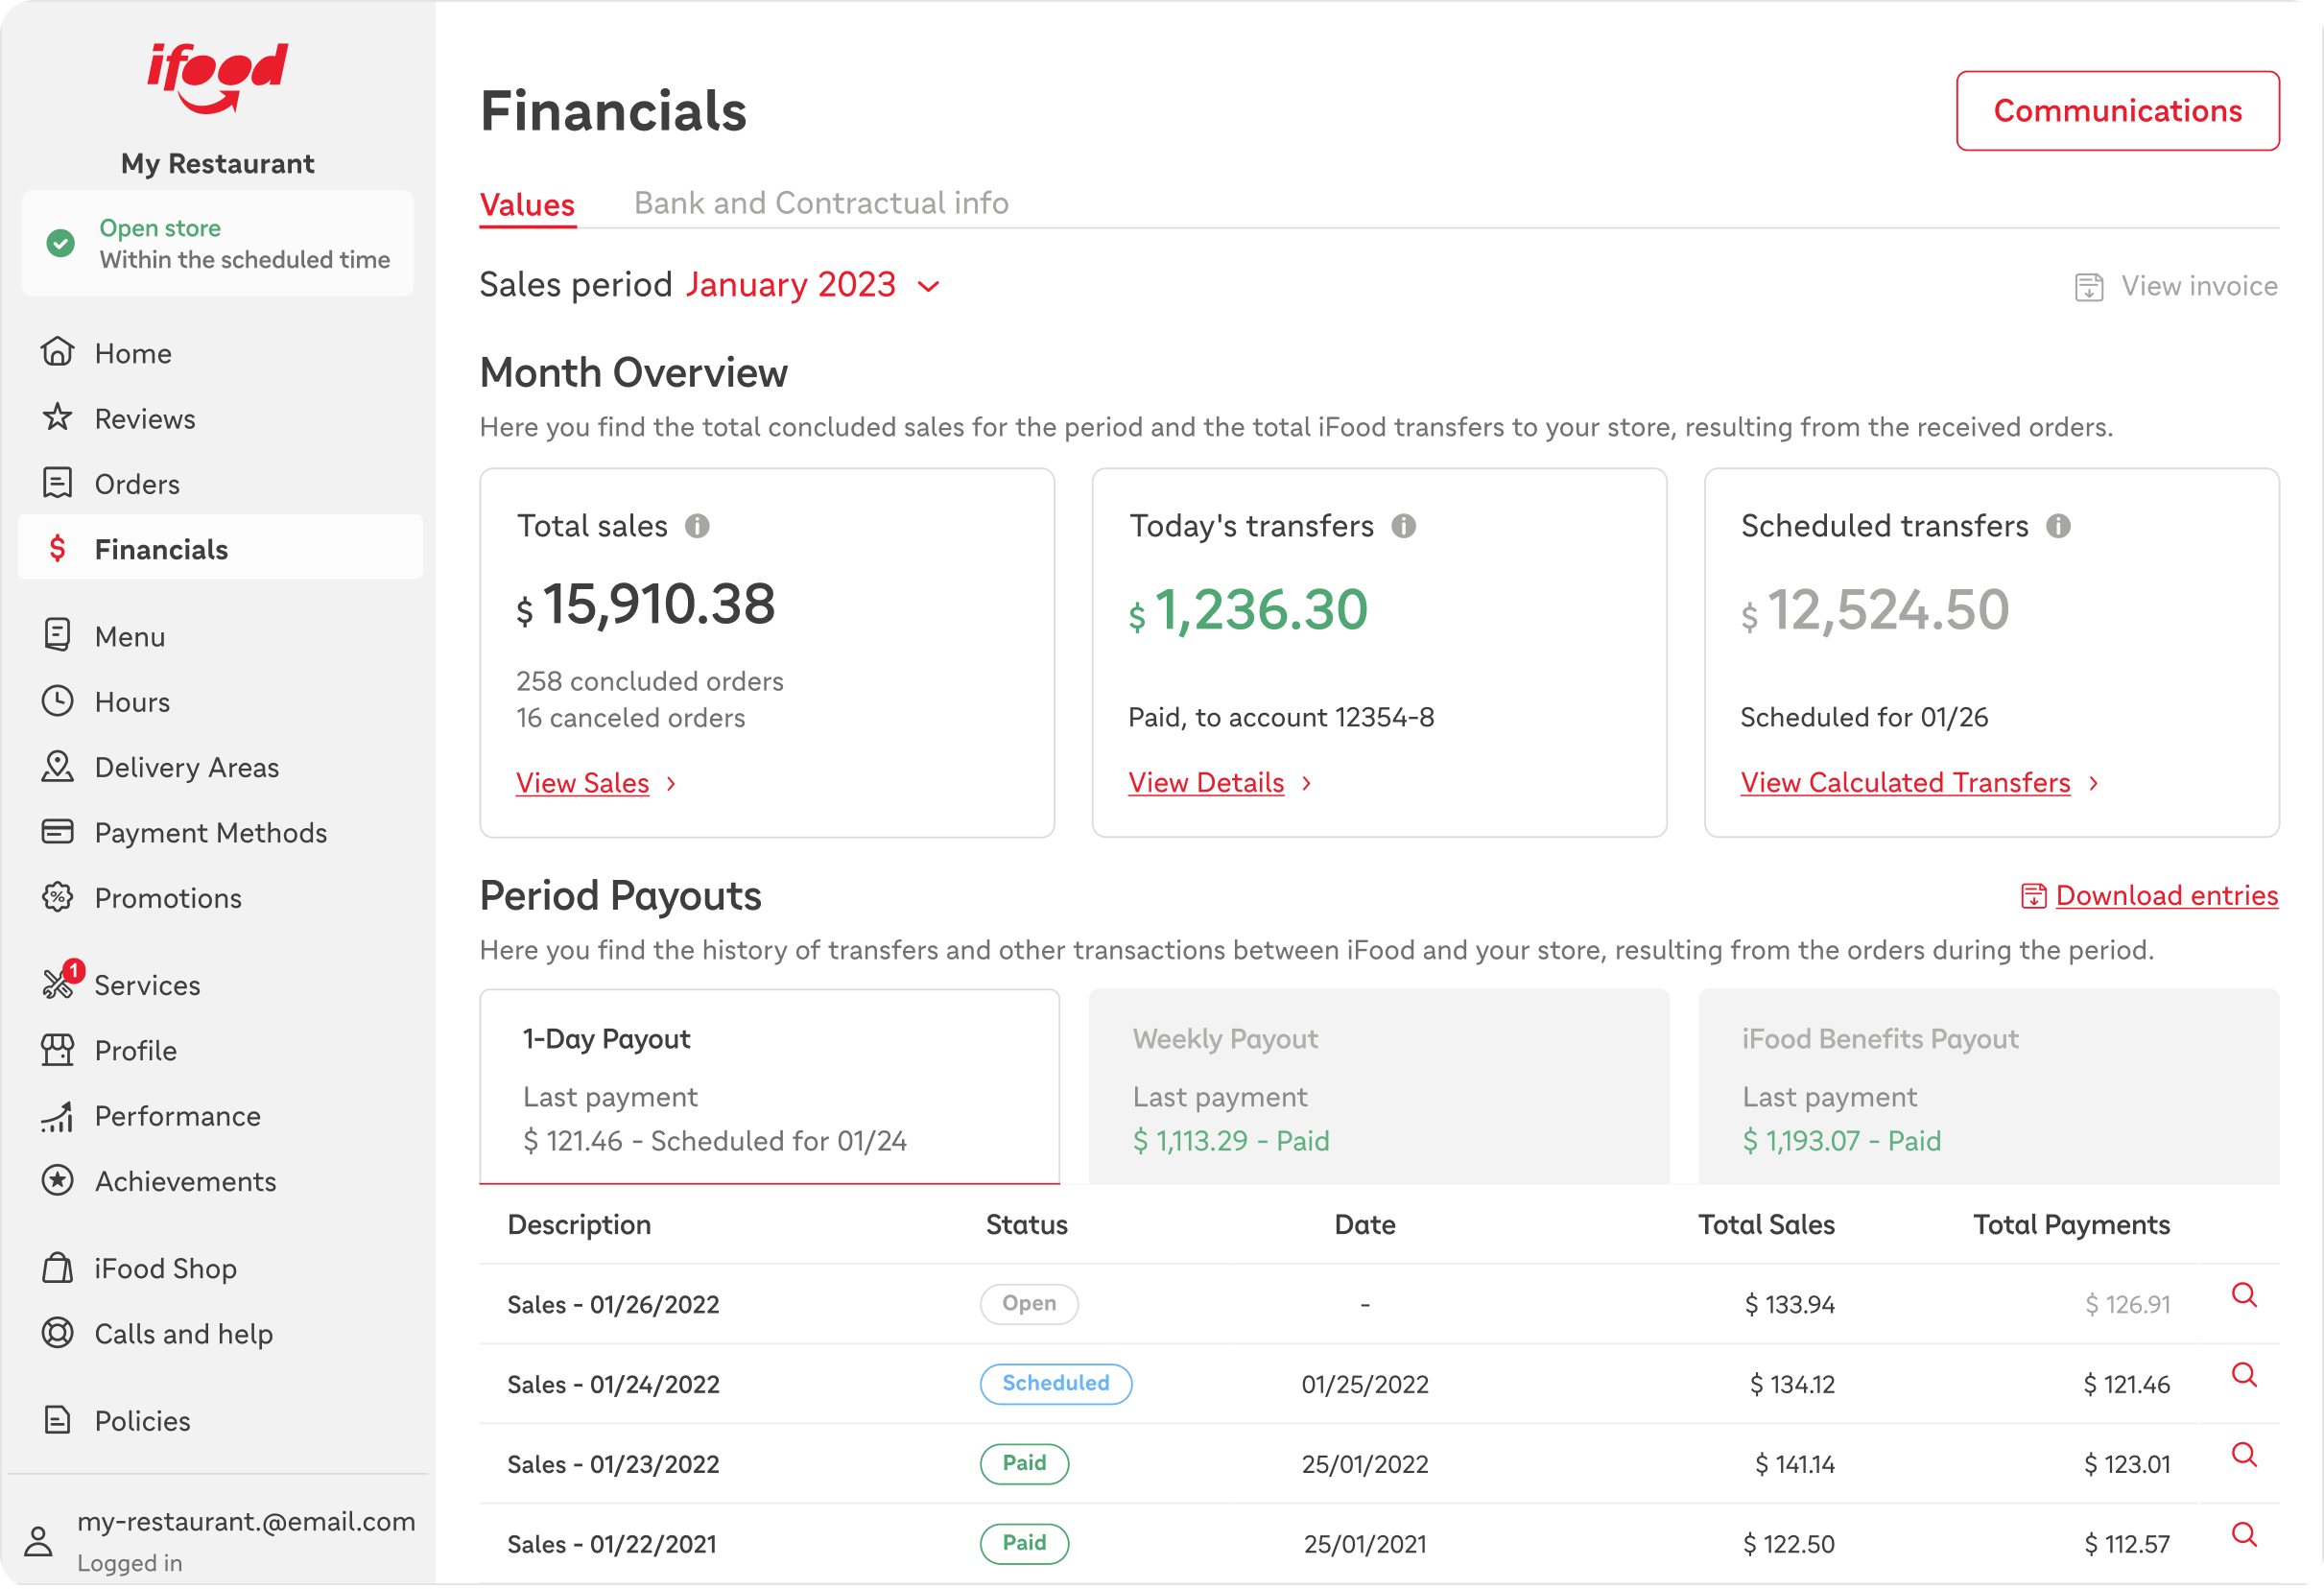
Task: Select the iFood Benefits Payout card
Action: tap(1988, 1087)
